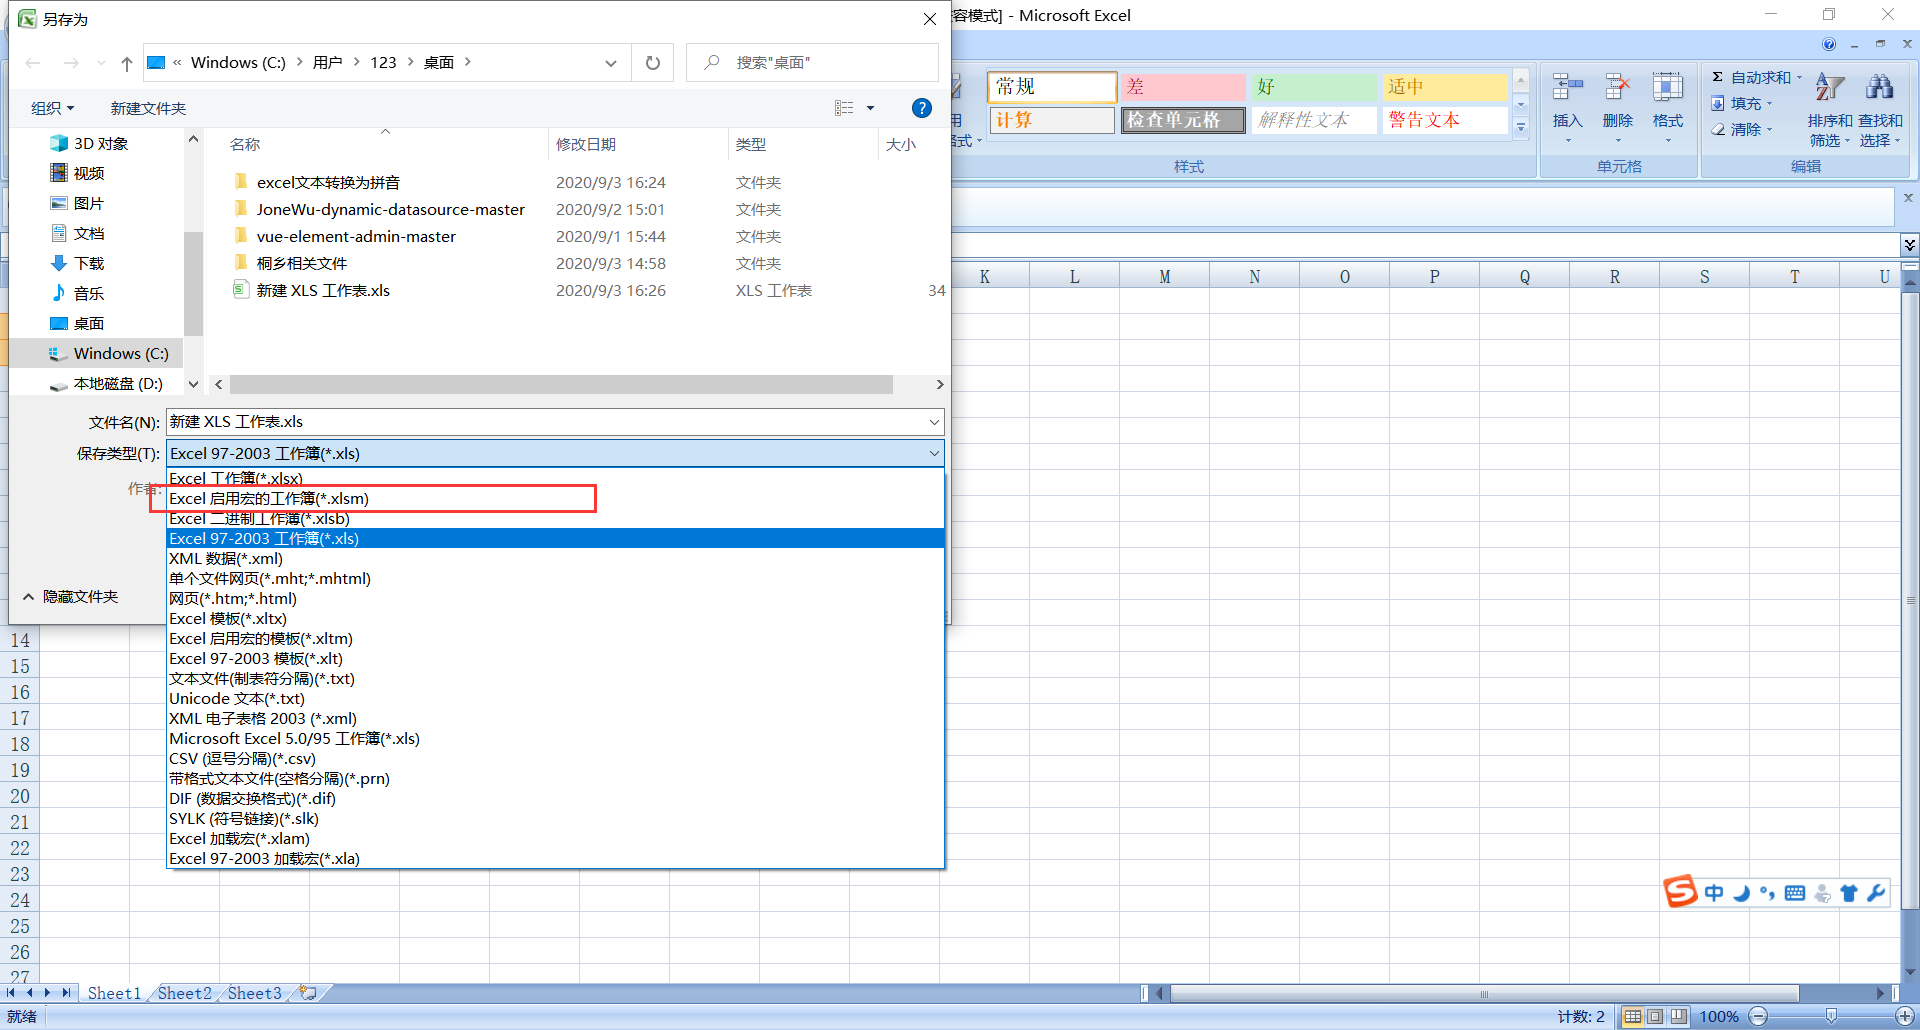This screenshot has width=1920, height=1030.
Task: Click the search 桌面 field
Action: [x=814, y=63]
